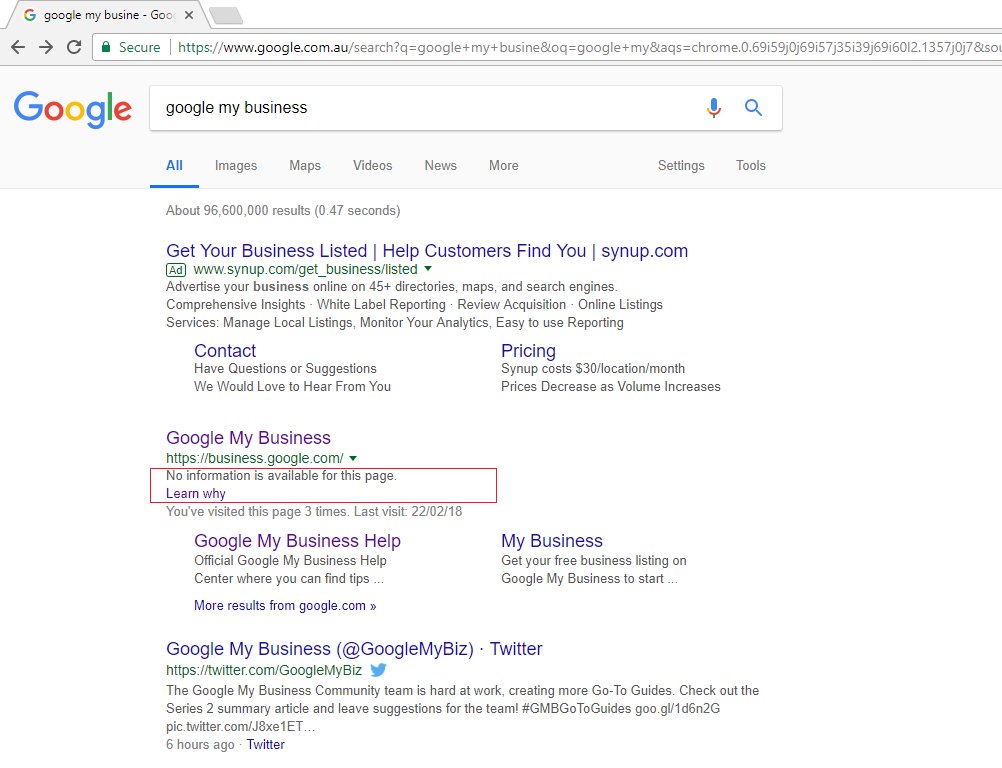Open the Pricing sitelink for synup.com
1002x768 pixels.
528,351
